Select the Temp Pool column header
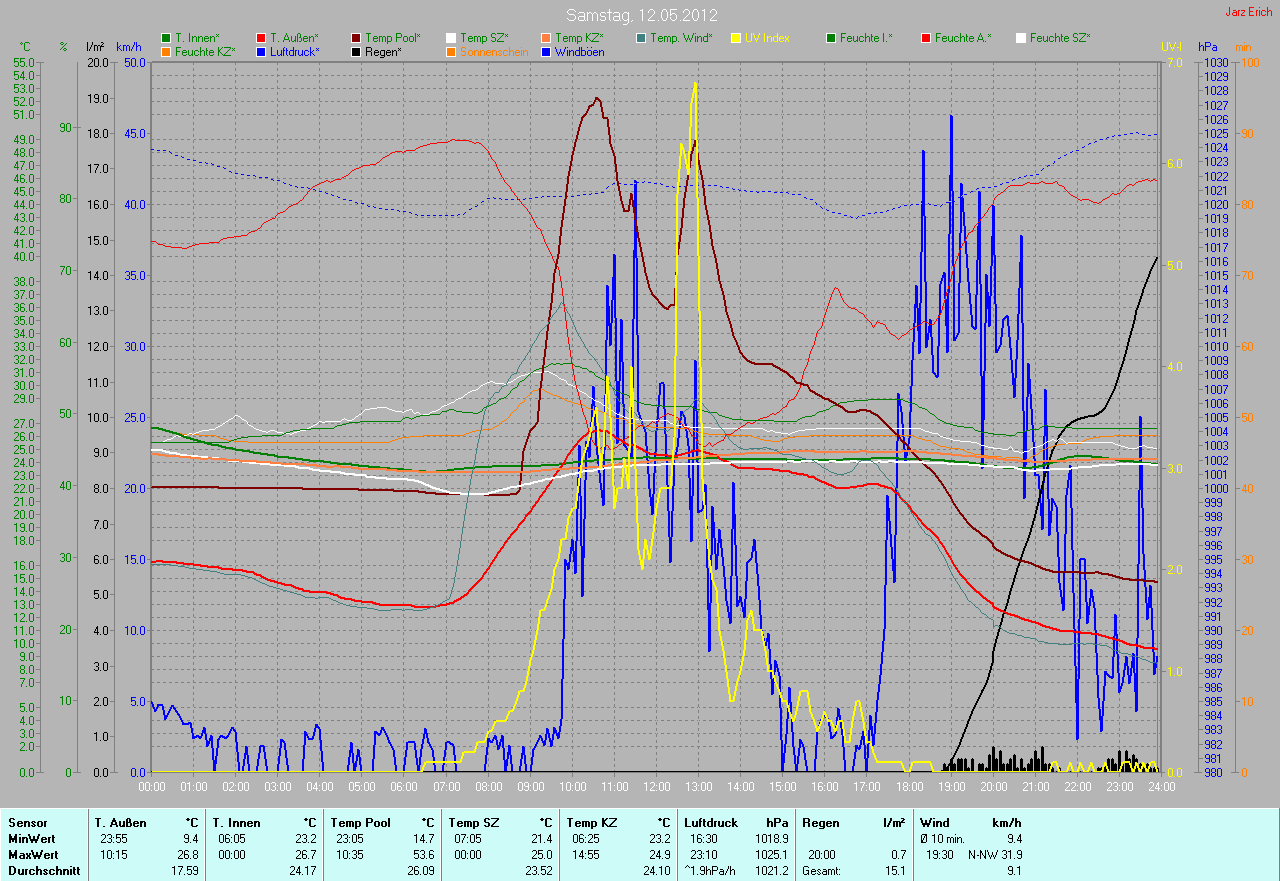 click(360, 822)
